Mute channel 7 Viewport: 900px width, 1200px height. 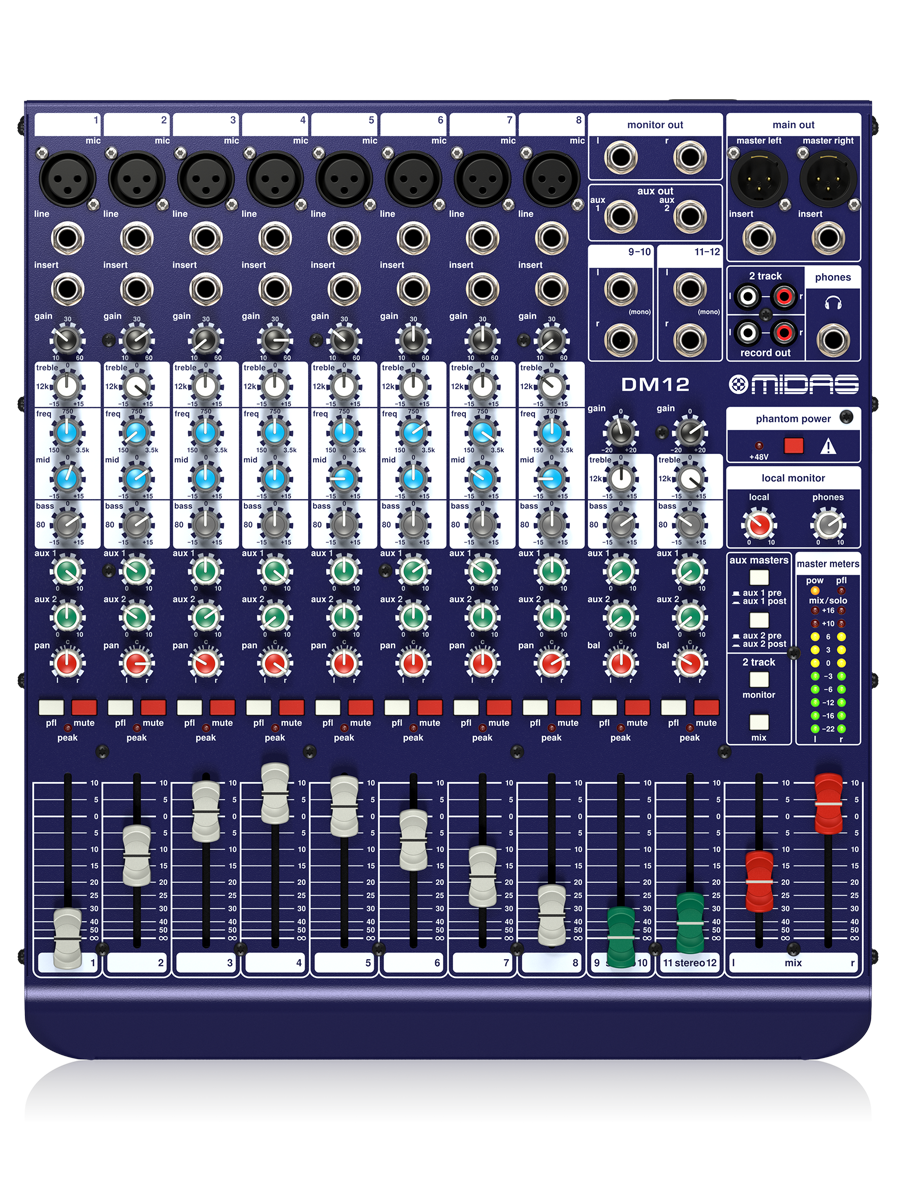tap(499, 707)
